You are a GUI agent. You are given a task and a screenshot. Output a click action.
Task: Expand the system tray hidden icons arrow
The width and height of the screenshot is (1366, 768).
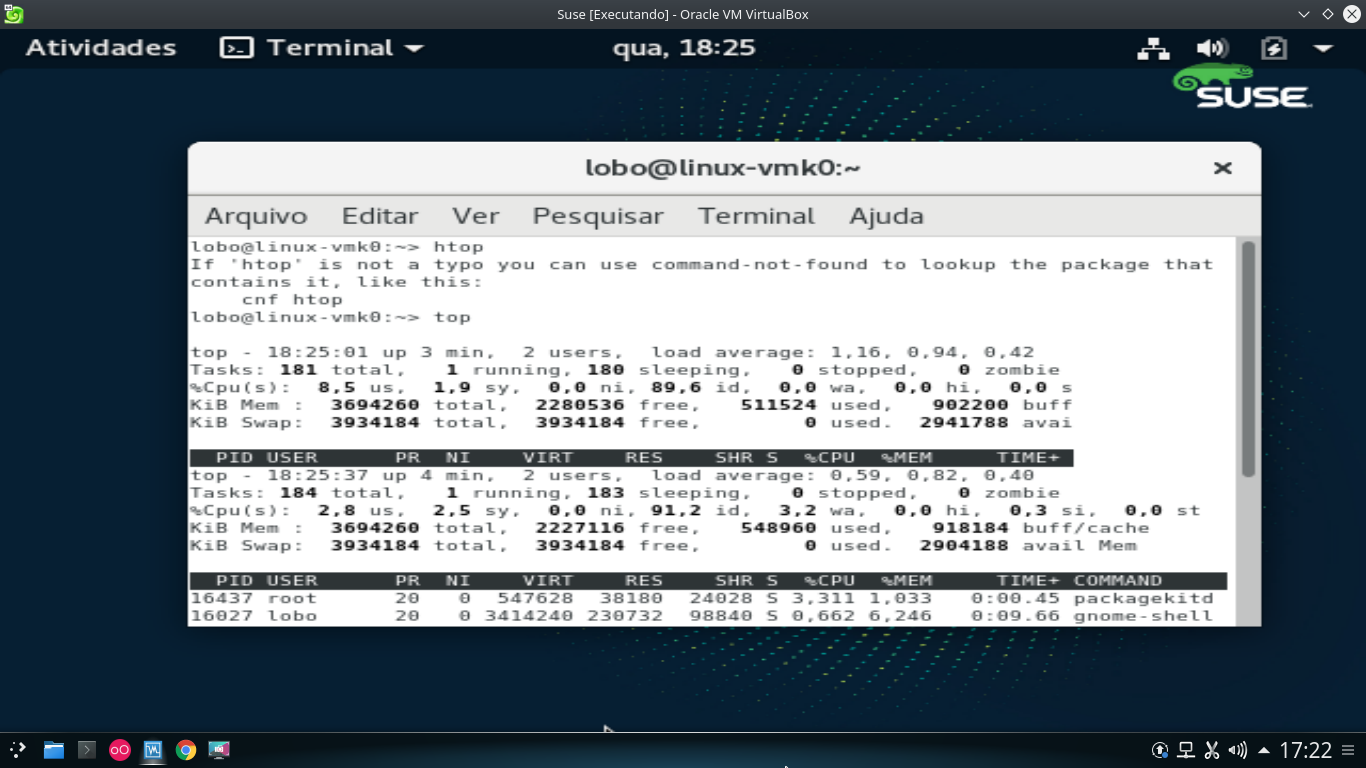coord(1263,750)
